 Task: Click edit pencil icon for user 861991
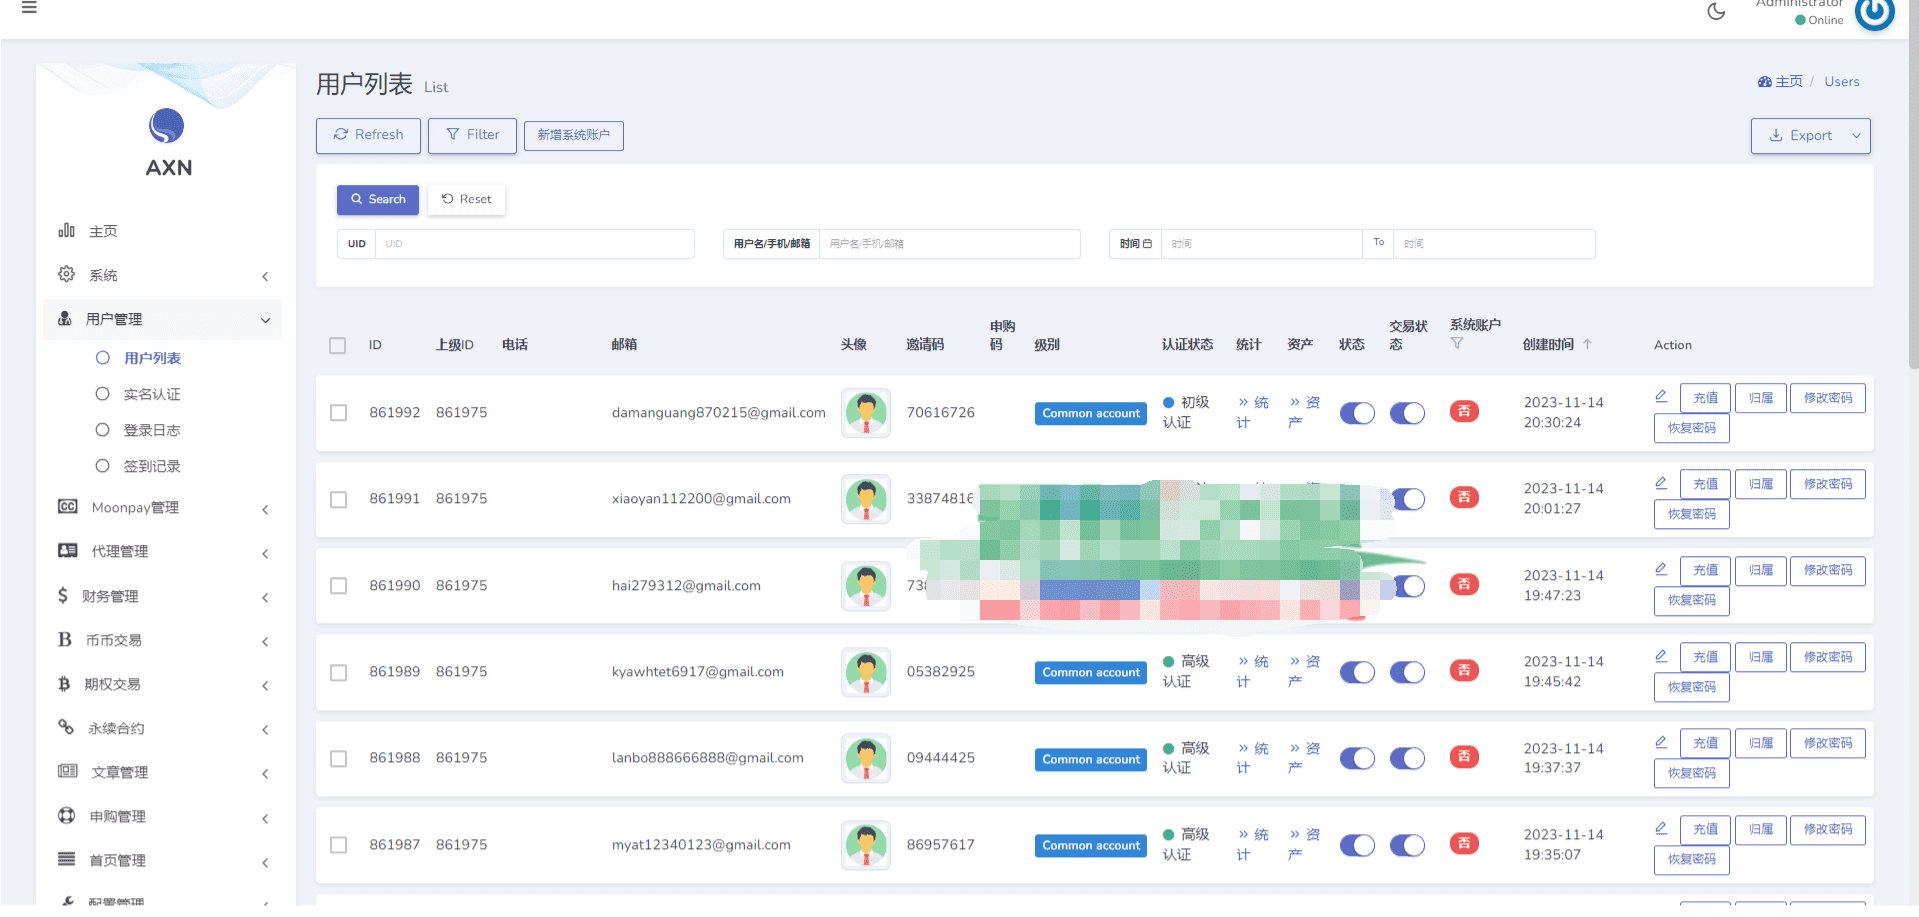pyautogui.click(x=1661, y=483)
